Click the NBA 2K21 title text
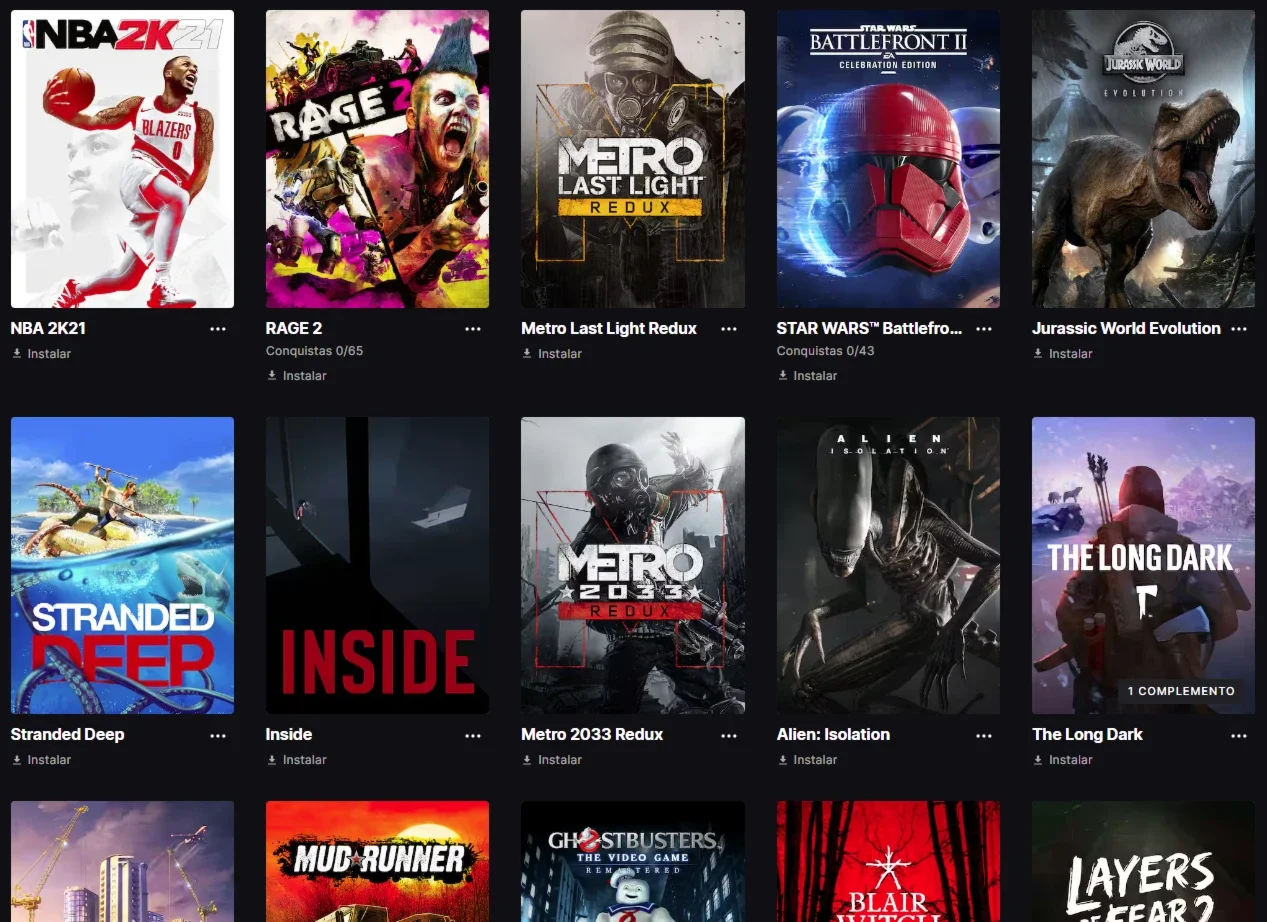1267x922 pixels. click(48, 328)
